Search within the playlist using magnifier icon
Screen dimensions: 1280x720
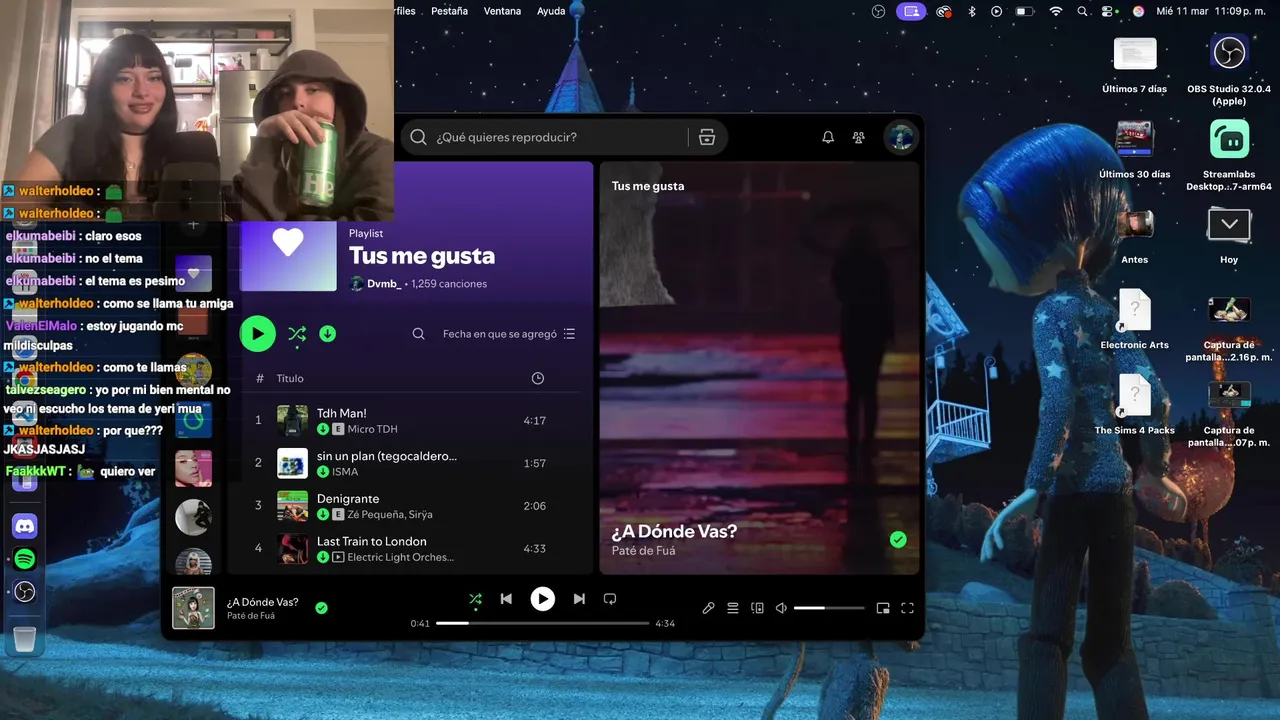tap(419, 334)
